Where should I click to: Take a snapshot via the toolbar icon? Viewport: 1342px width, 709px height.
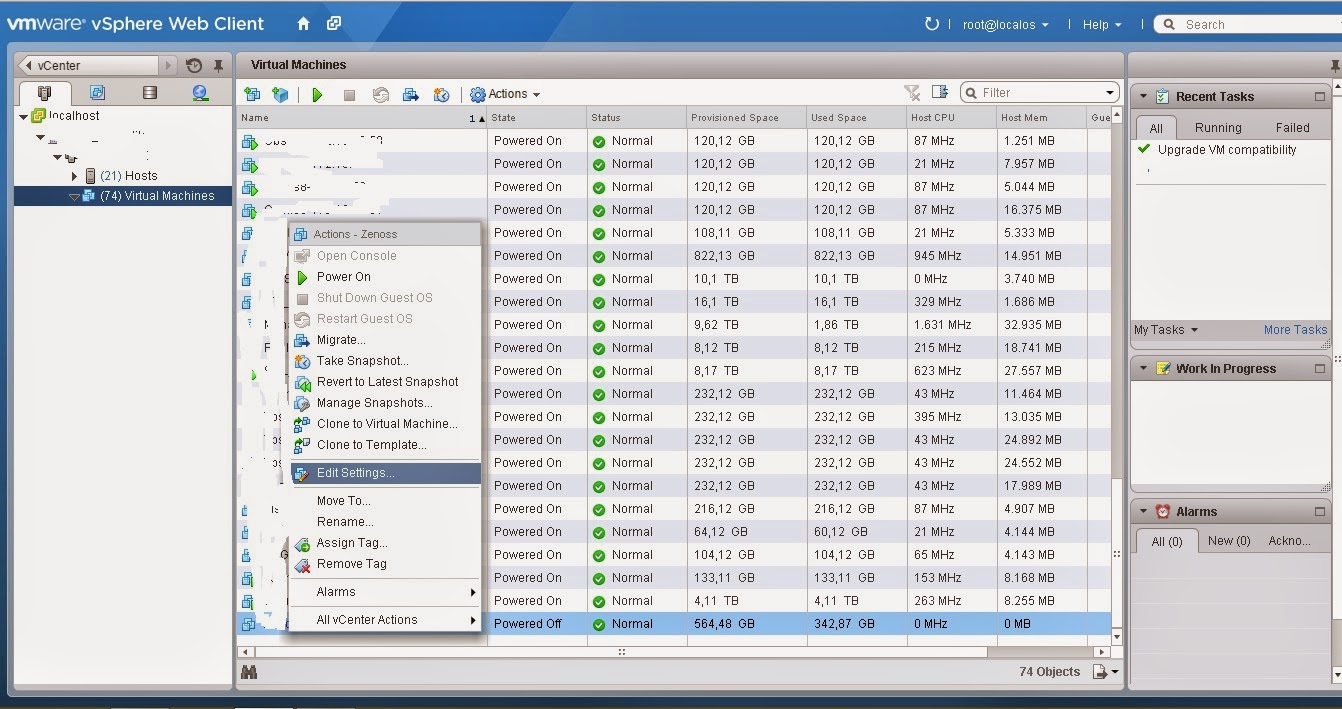tap(442, 92)
